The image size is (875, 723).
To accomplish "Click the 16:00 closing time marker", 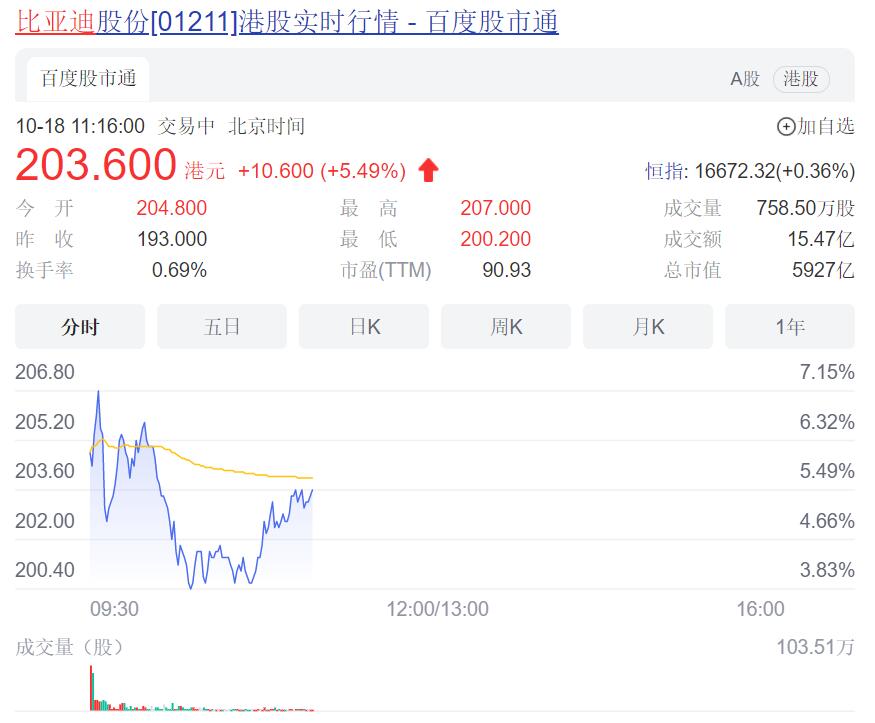I will point(760,609).
